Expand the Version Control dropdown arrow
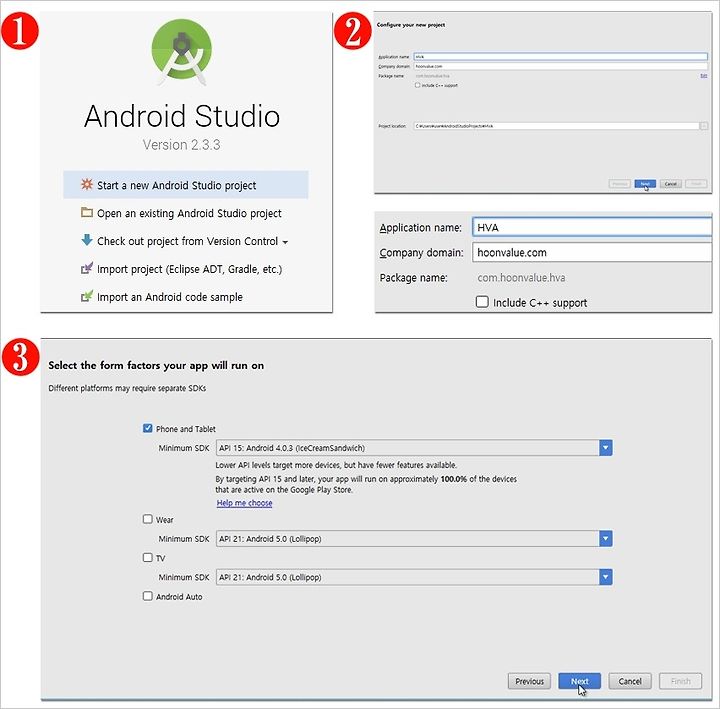 [x=285, y=242]
